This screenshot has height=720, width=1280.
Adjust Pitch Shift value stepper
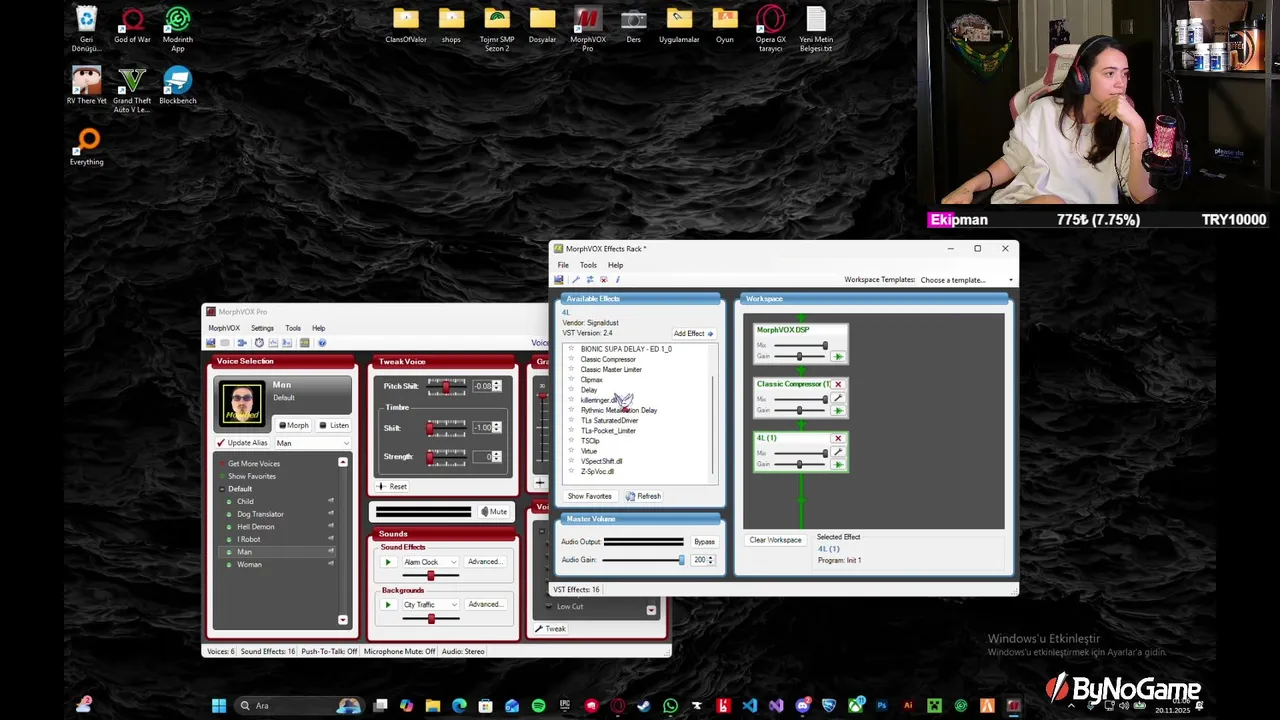click(496, 386)
